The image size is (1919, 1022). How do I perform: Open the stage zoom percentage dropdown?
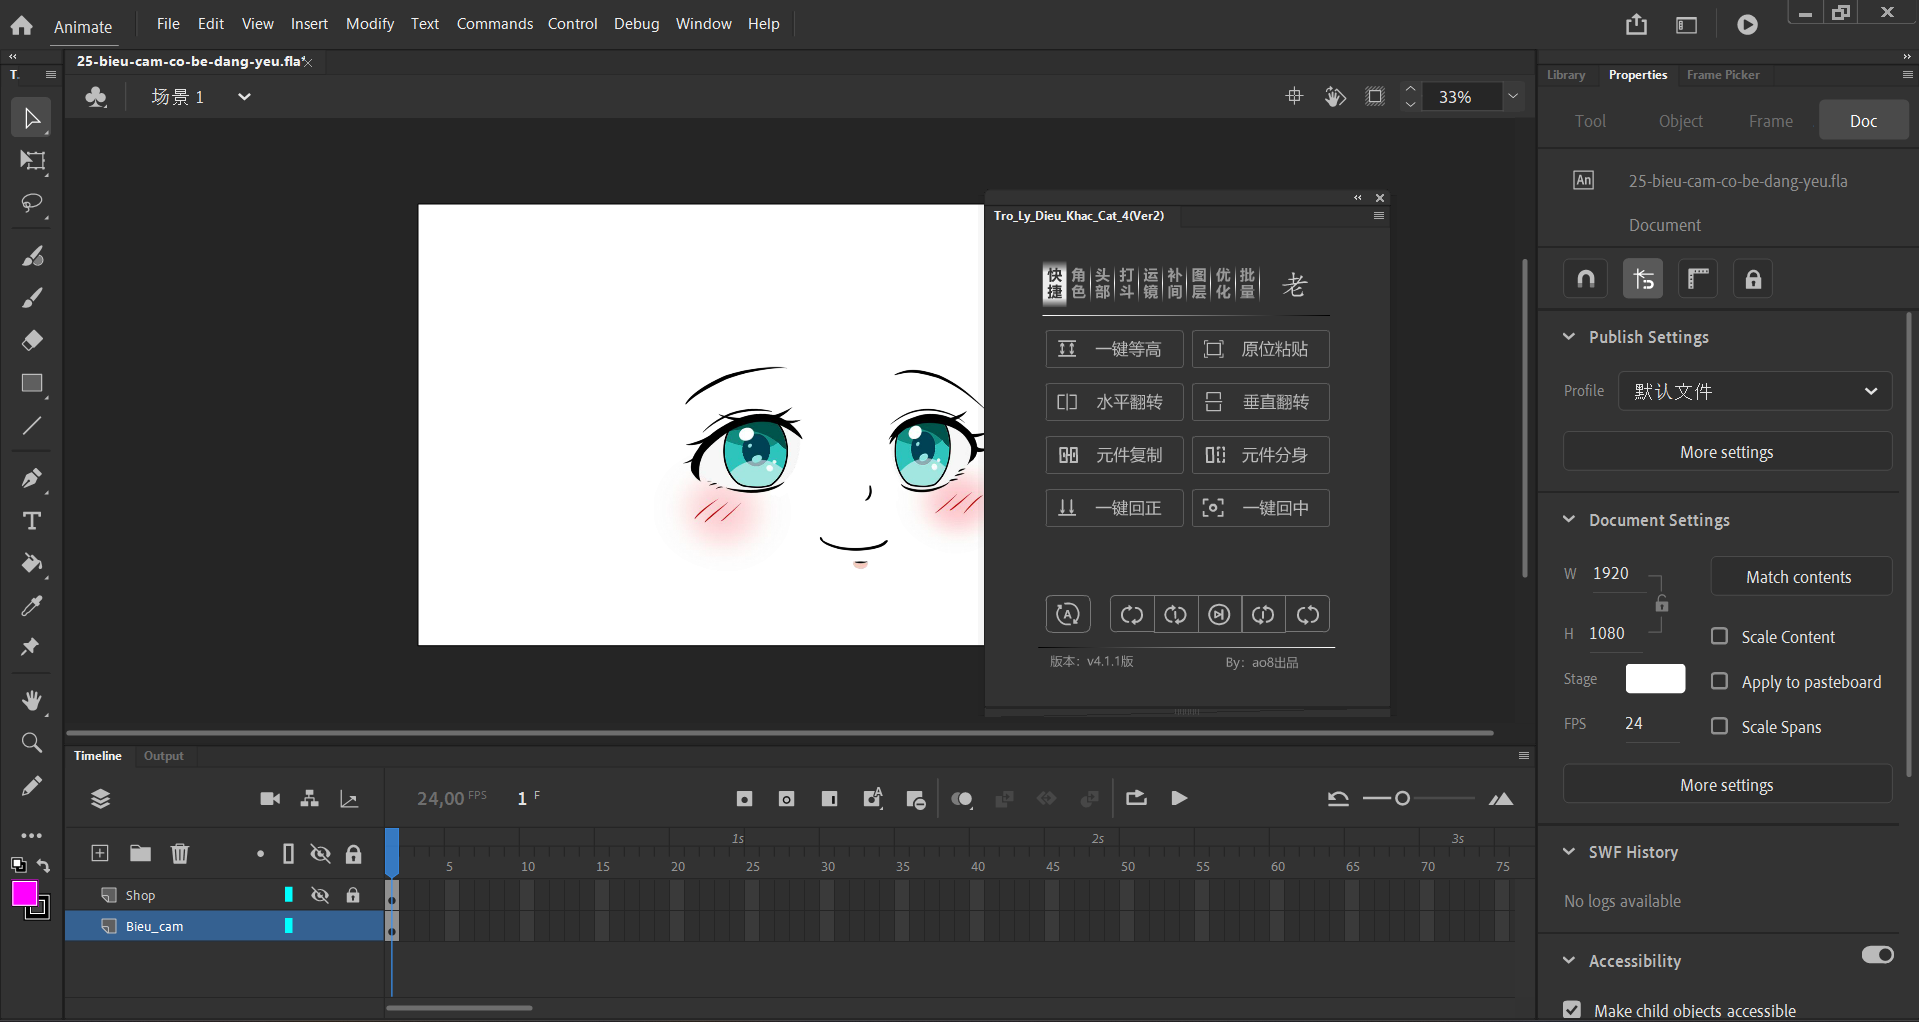click(x=1513, y=97)
